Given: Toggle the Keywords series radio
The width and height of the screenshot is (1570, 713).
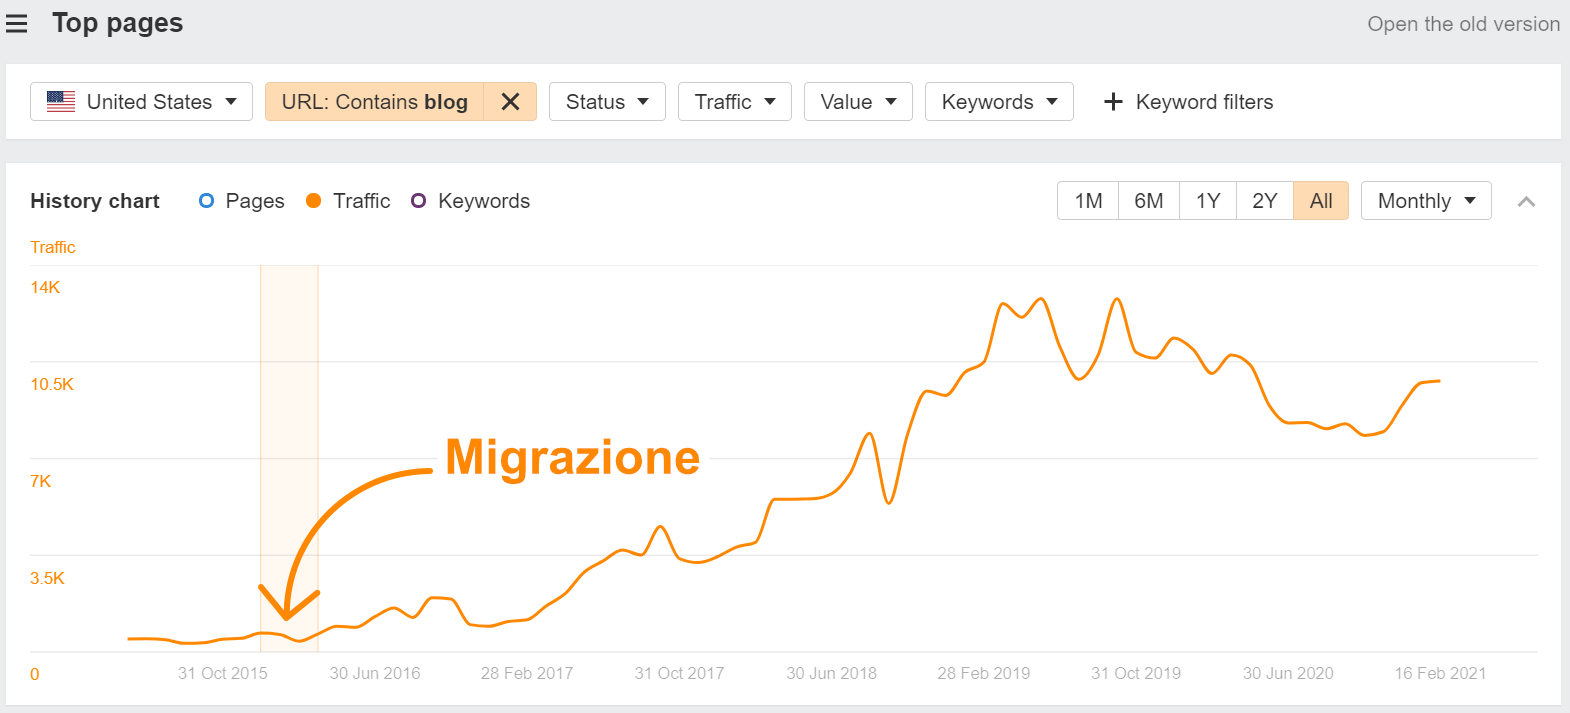Looking at the screenshot, I should point(419,201).
